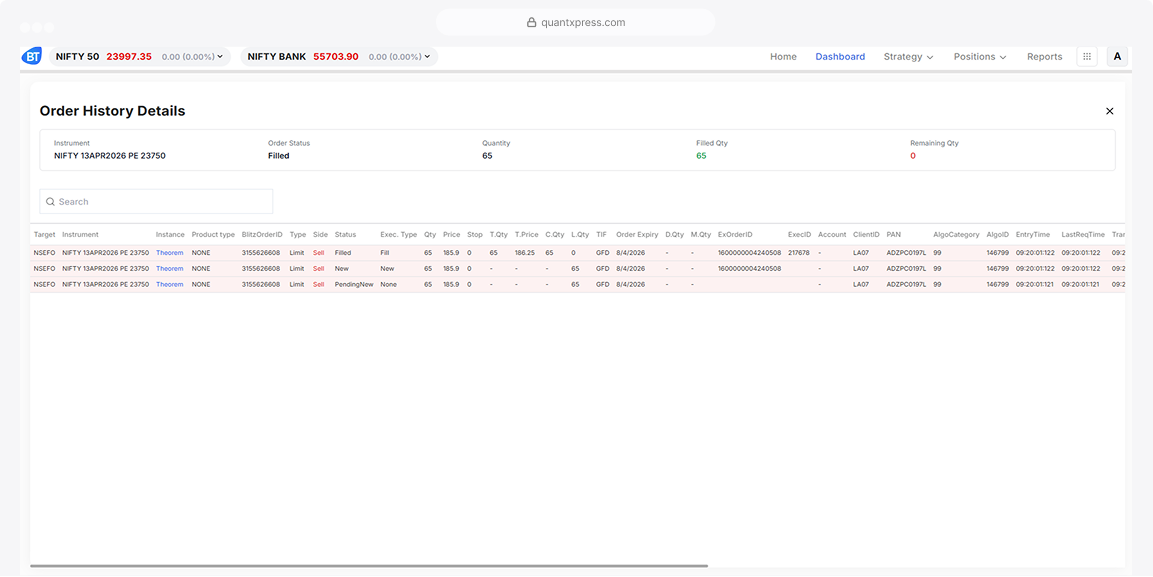Select the 'Filled' status cell in the table
The image size is (1153, 577).
[x=343, y=253]
